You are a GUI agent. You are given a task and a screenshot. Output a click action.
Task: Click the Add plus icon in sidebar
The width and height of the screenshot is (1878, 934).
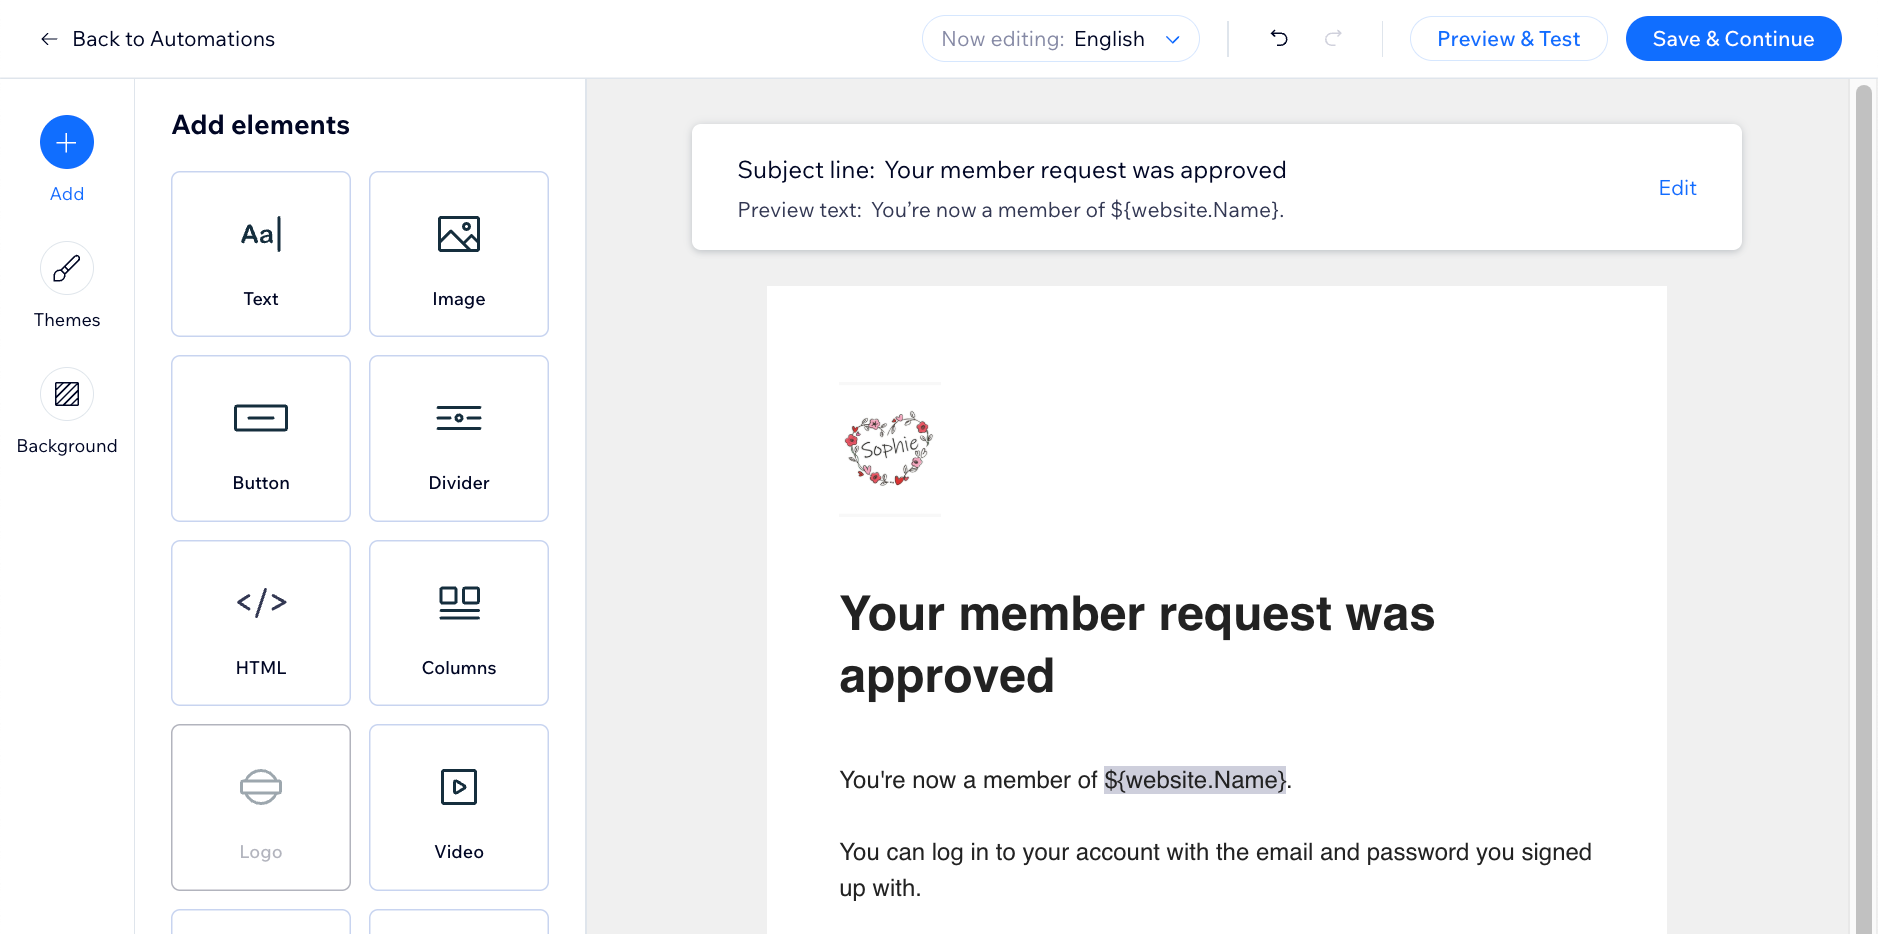(x=66, y=142)
